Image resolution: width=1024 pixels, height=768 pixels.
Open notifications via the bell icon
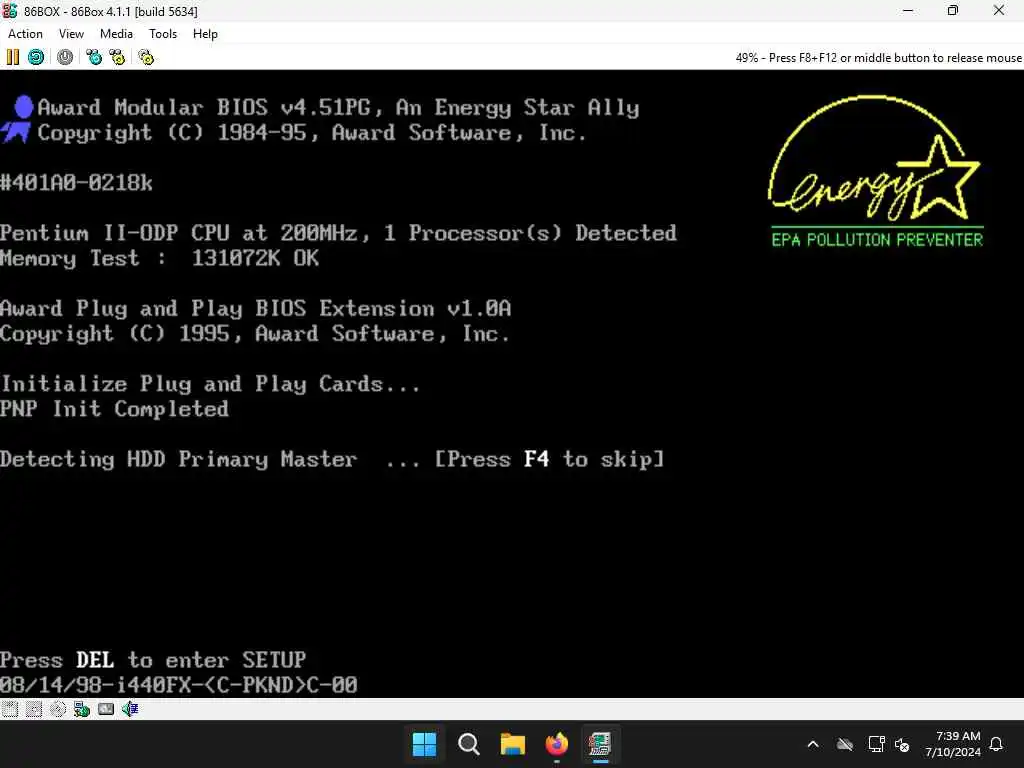click(997, 744)
